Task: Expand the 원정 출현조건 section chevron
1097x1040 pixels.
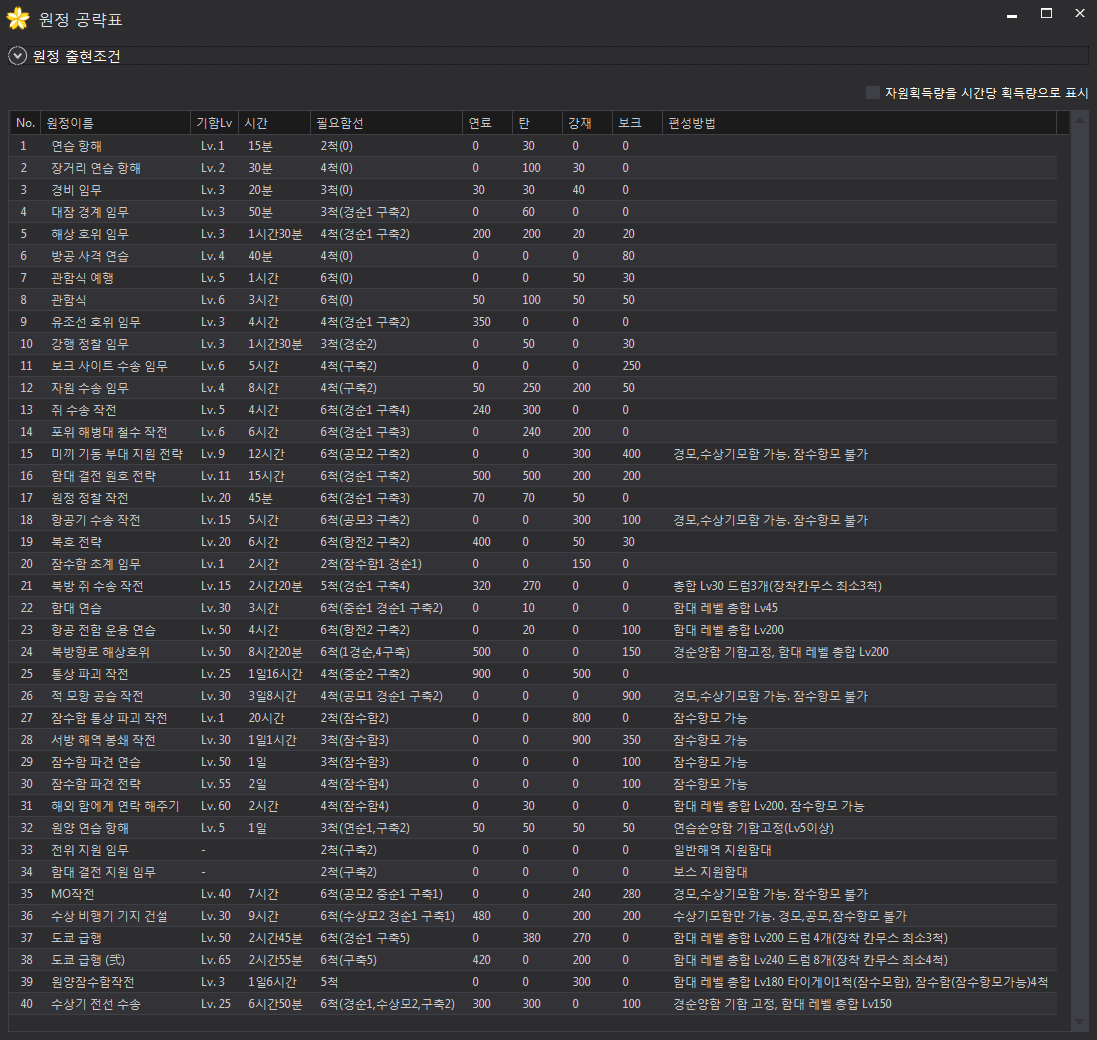Action: [17, 56]
